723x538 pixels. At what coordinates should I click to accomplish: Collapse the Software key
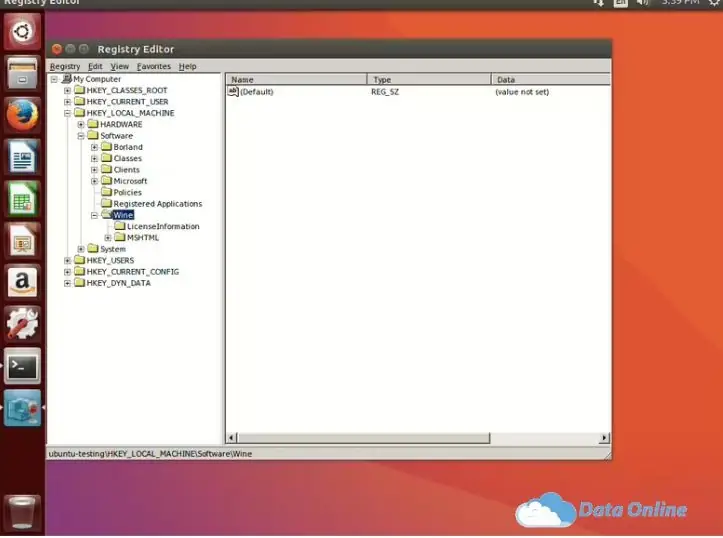(x=81, y=136)
